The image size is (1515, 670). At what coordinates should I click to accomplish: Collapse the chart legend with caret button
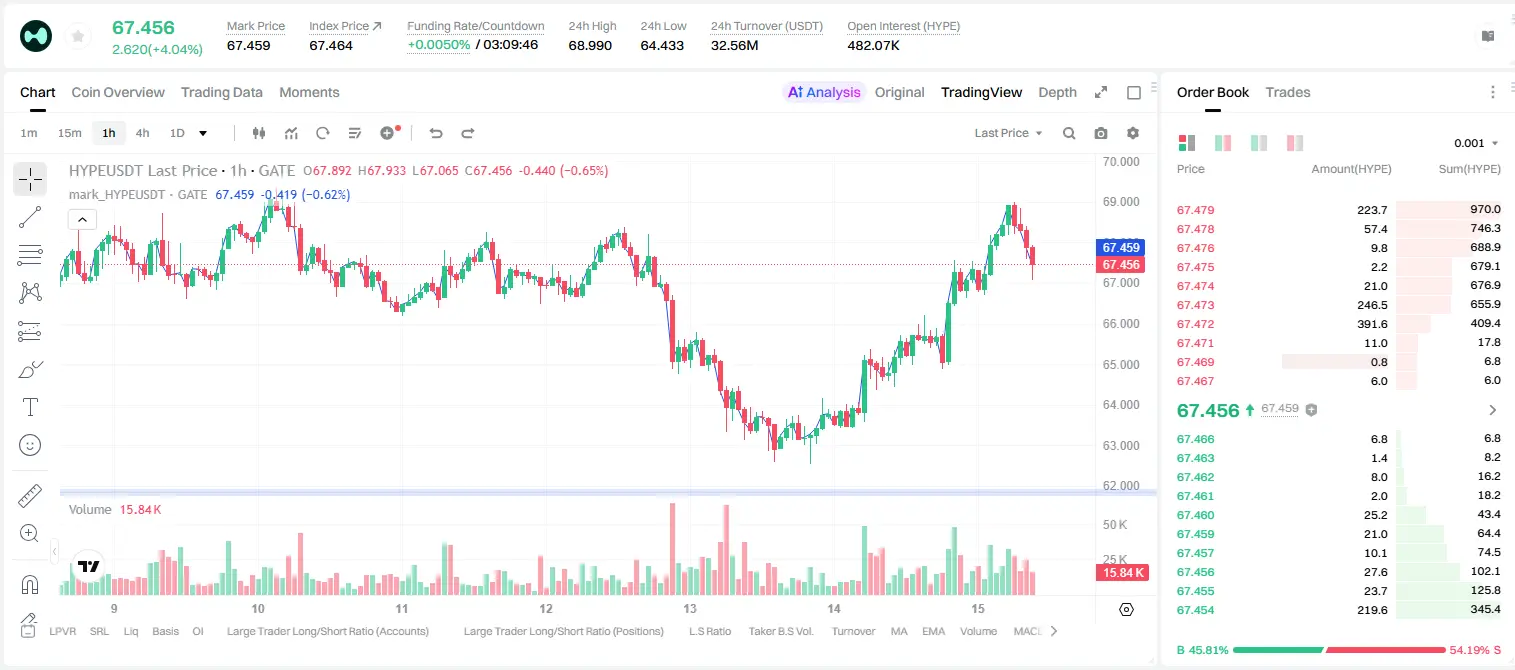click(x=82, y=219)
